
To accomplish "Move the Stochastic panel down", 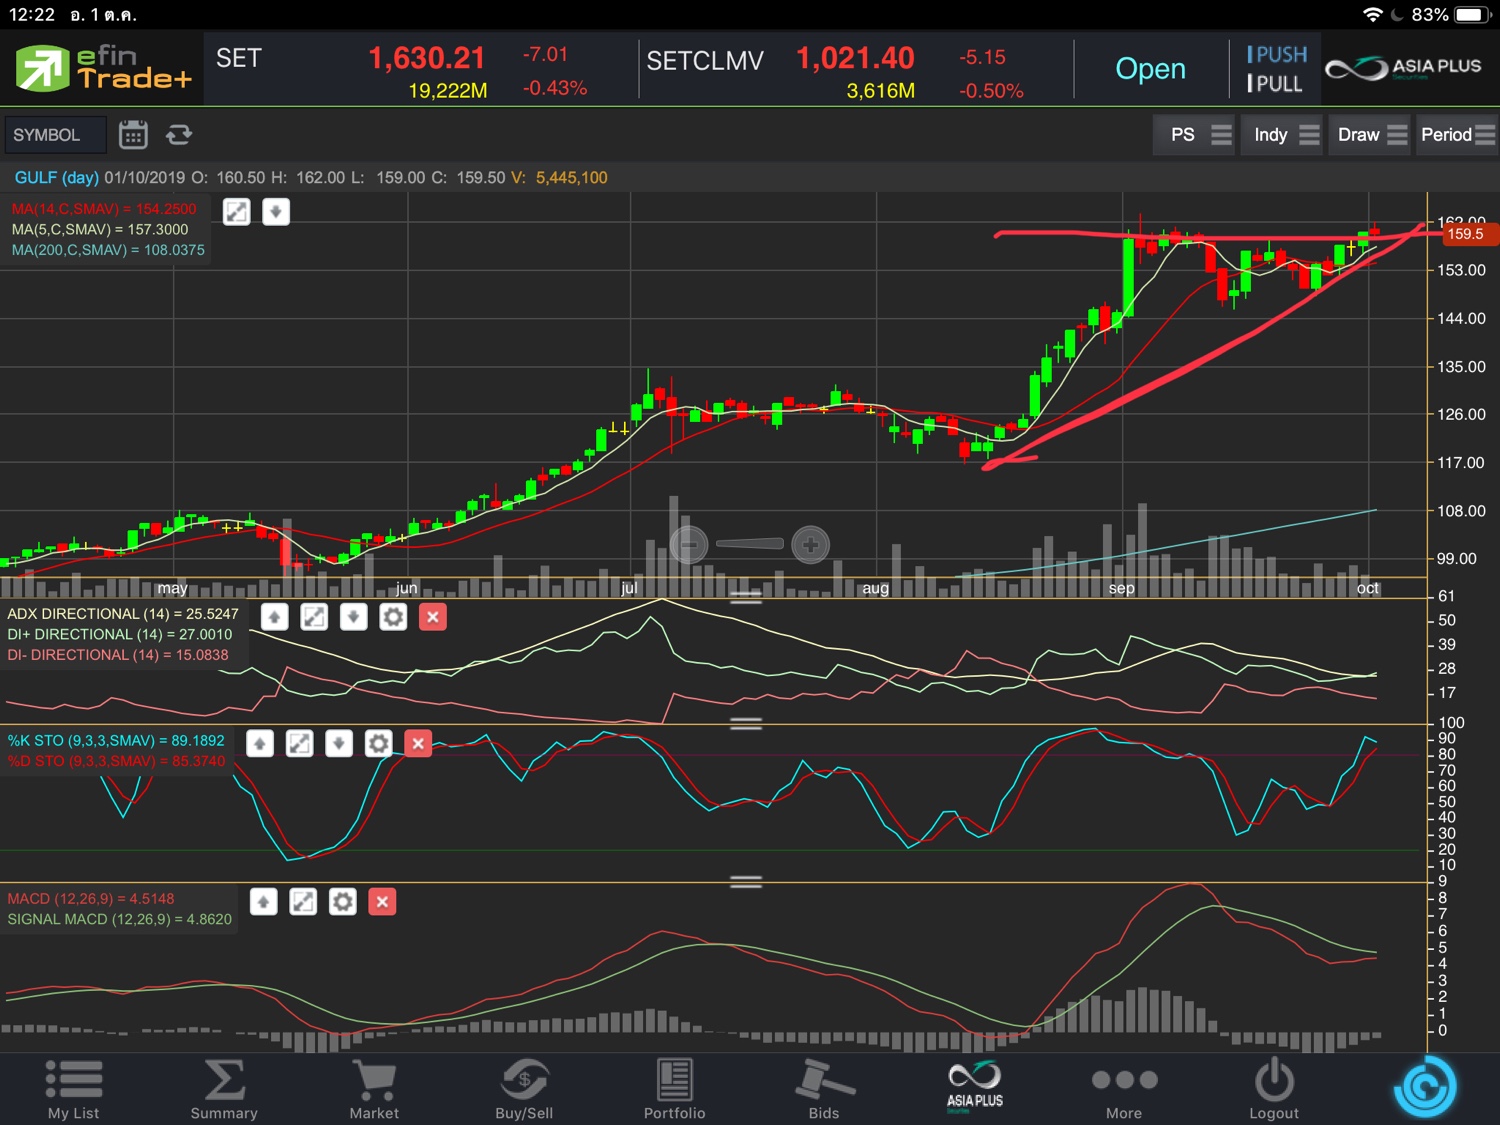I will pos(339,743).
